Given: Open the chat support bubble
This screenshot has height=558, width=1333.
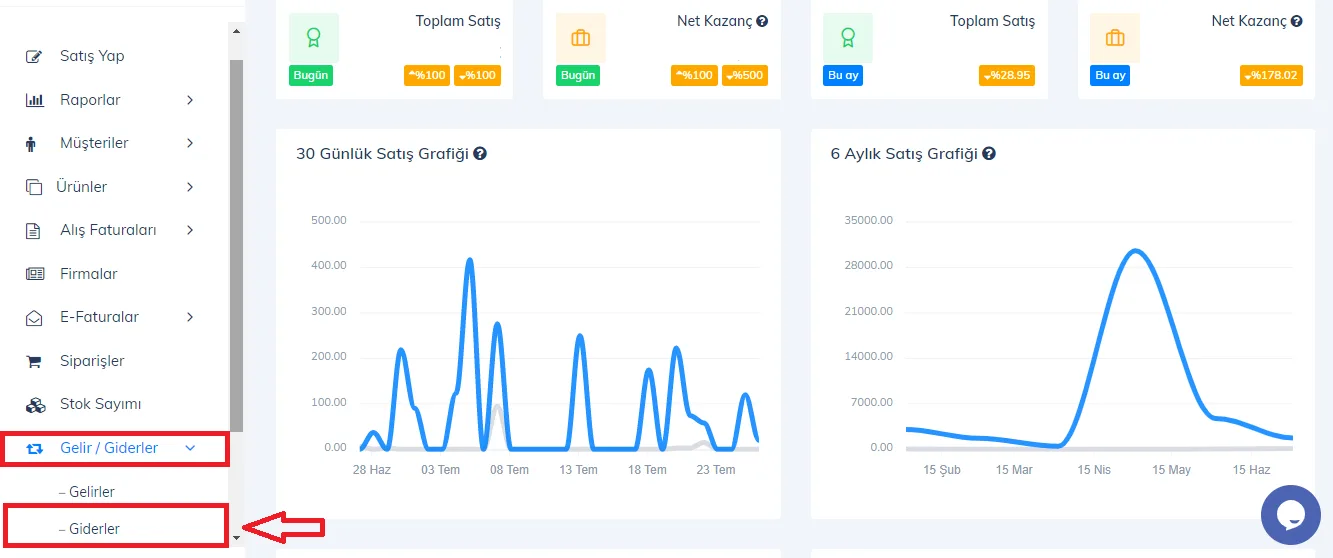Looking at the screenshot, I should click(1291, 514).
